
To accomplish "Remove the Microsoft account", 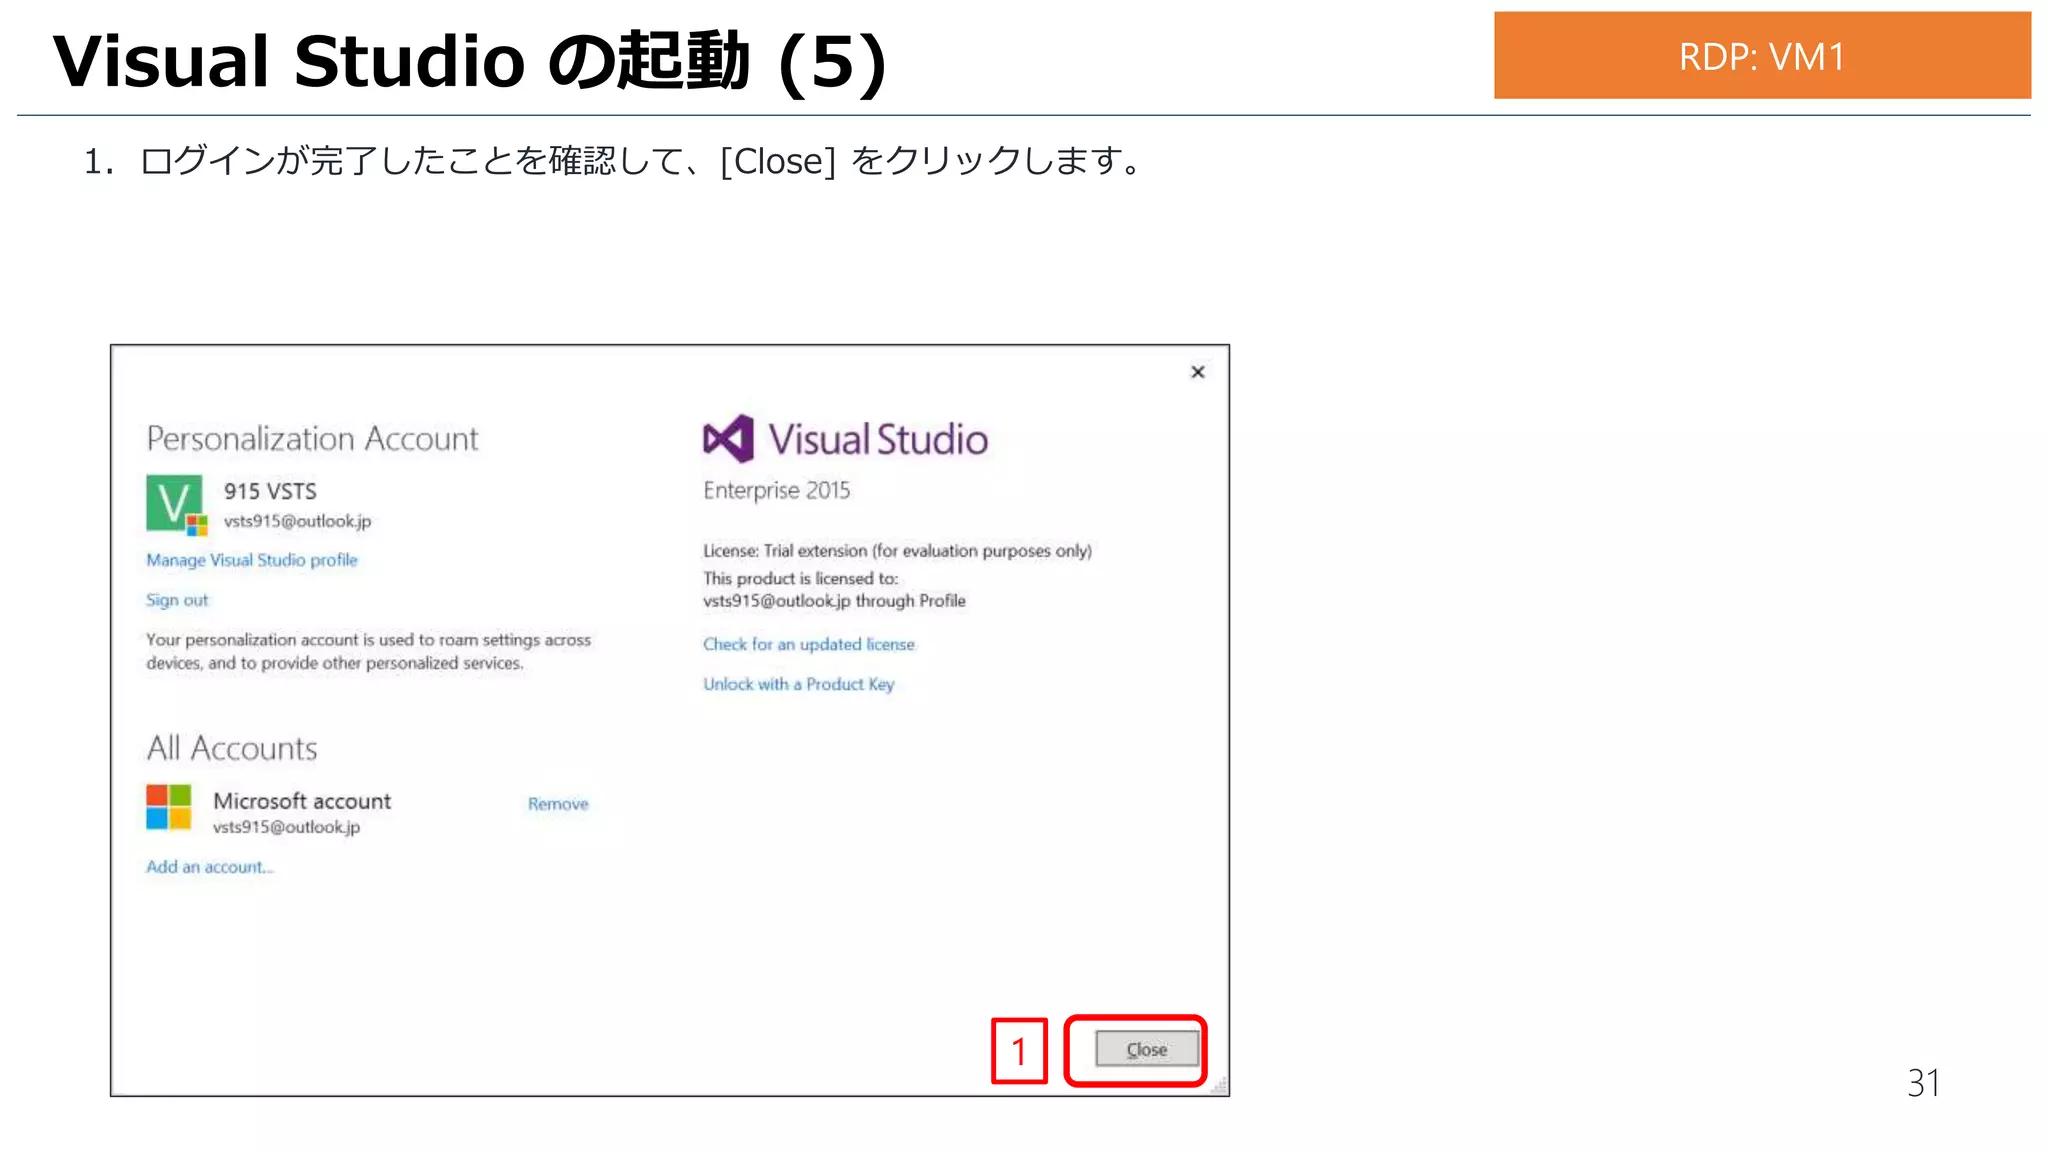I will click(558, 804).
